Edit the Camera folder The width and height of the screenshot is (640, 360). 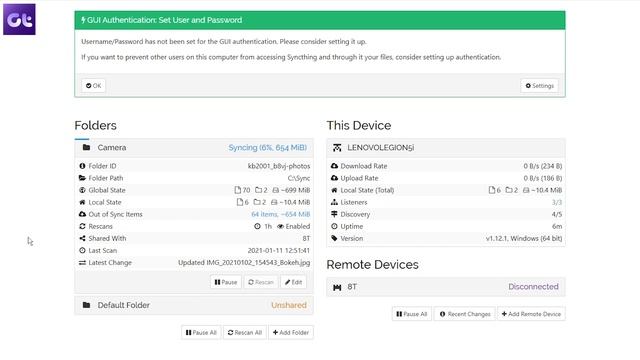[293, 282]
